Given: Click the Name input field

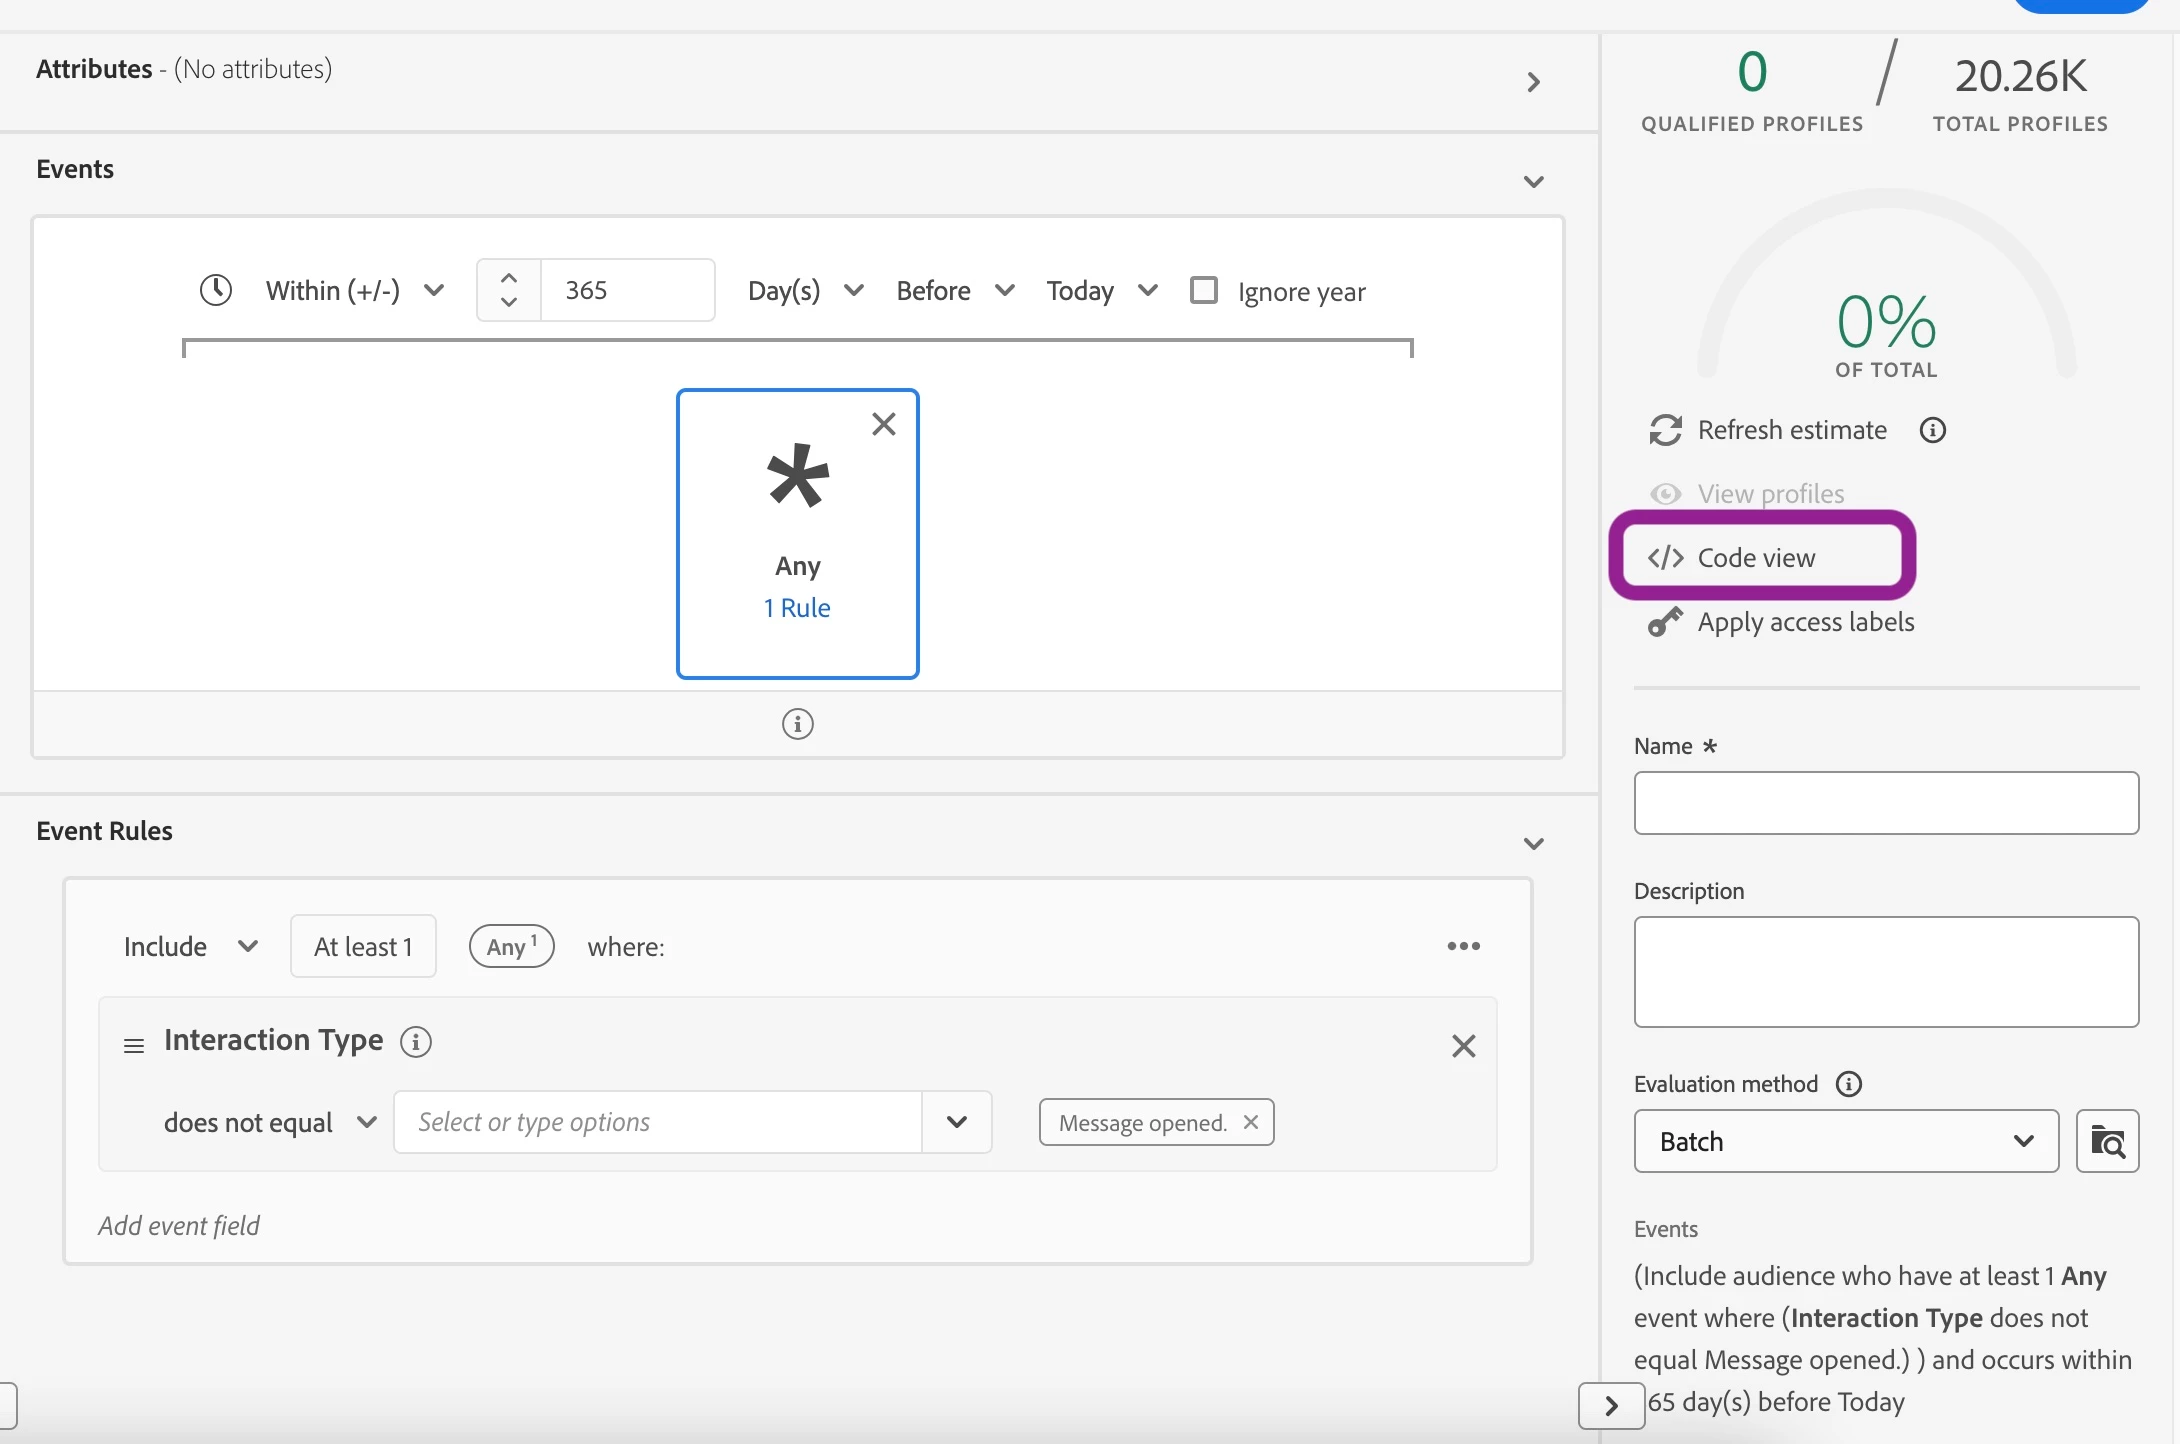Looking at the screenshot, I should 1885,803.
